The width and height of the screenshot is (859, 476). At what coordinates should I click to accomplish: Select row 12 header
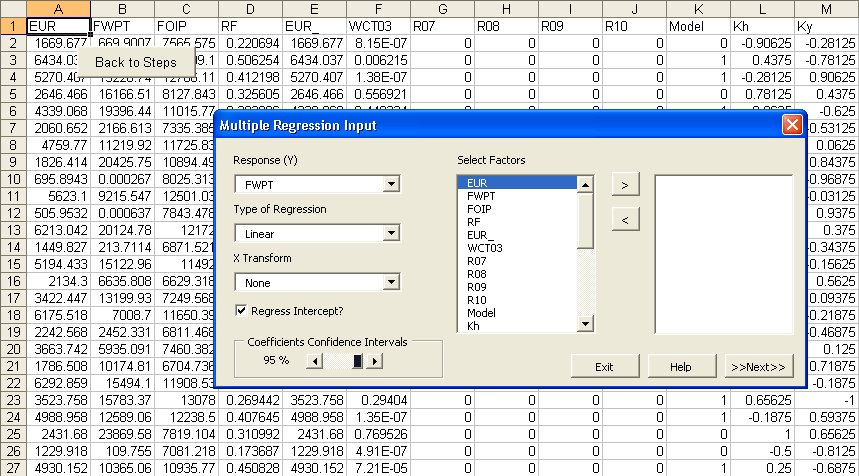click(13, 213)
